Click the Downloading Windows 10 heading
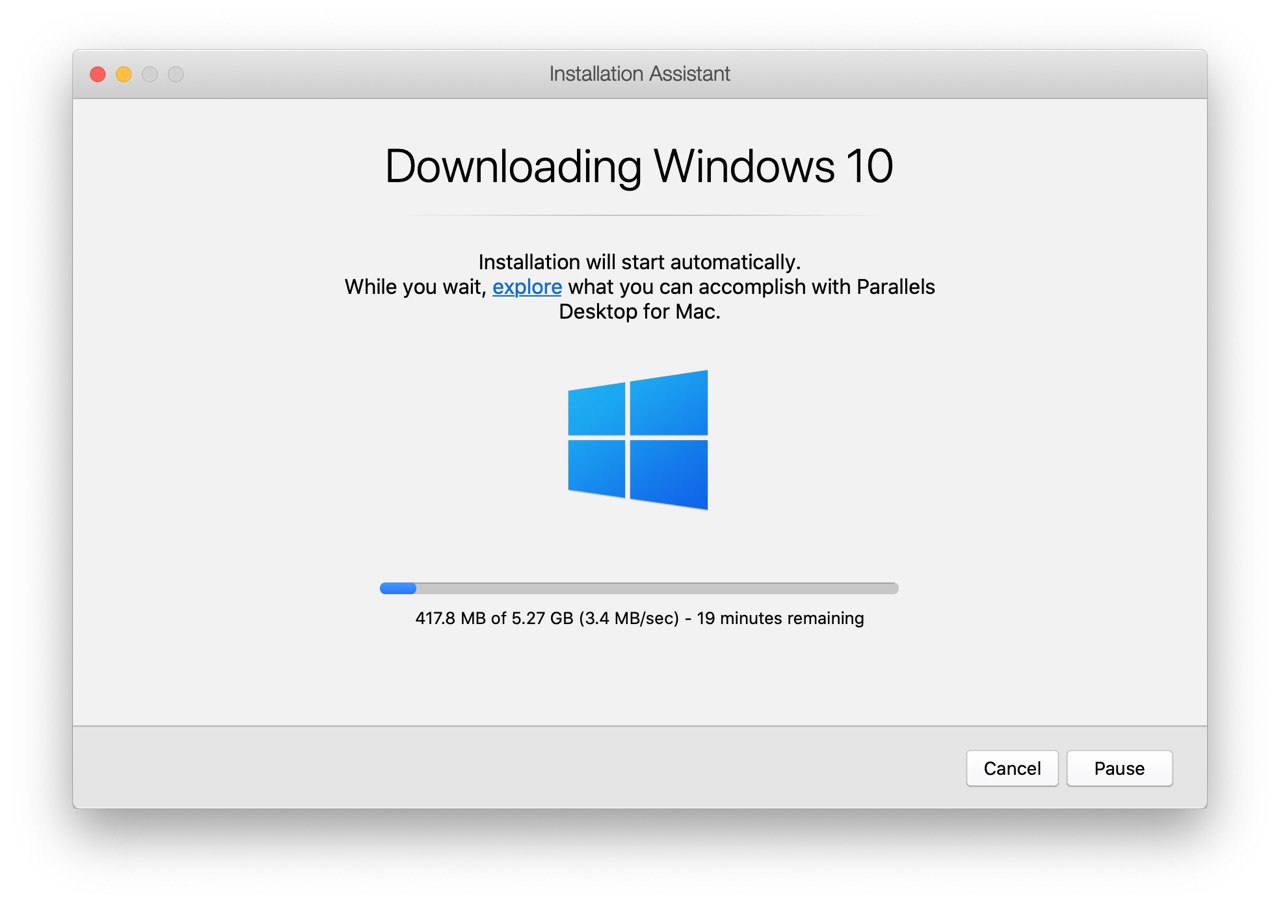This screenshot has width=1280, height=905. point(639,166)
